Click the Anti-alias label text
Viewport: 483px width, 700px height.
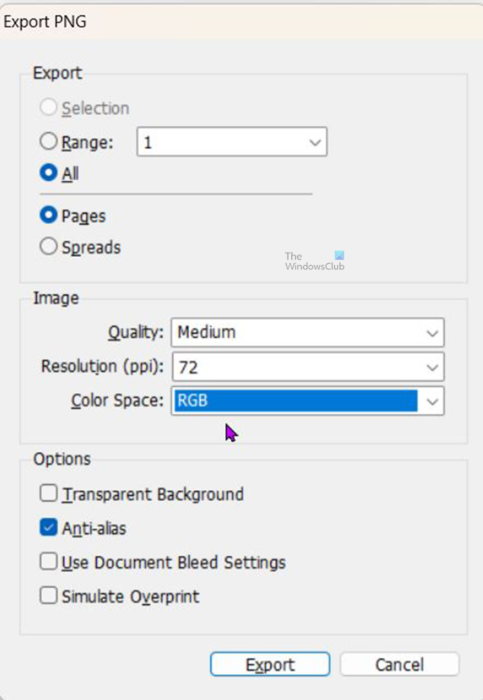pyautogui.click(x=94, y=529)
